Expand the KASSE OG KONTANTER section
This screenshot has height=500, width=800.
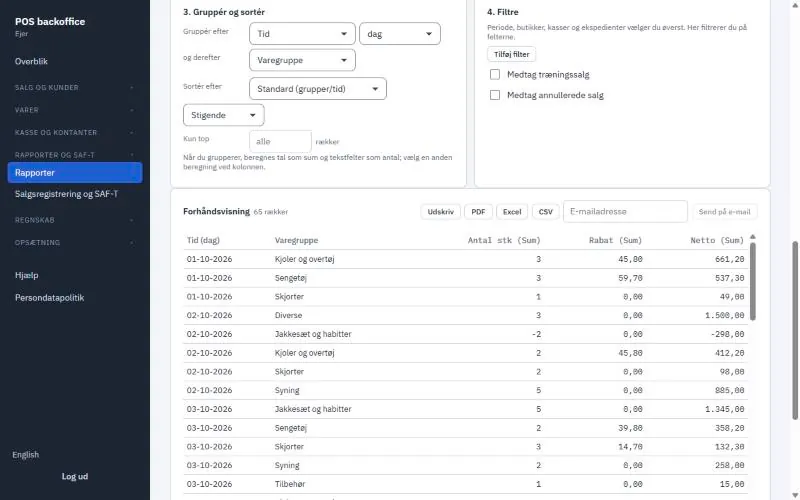point(74,132)
